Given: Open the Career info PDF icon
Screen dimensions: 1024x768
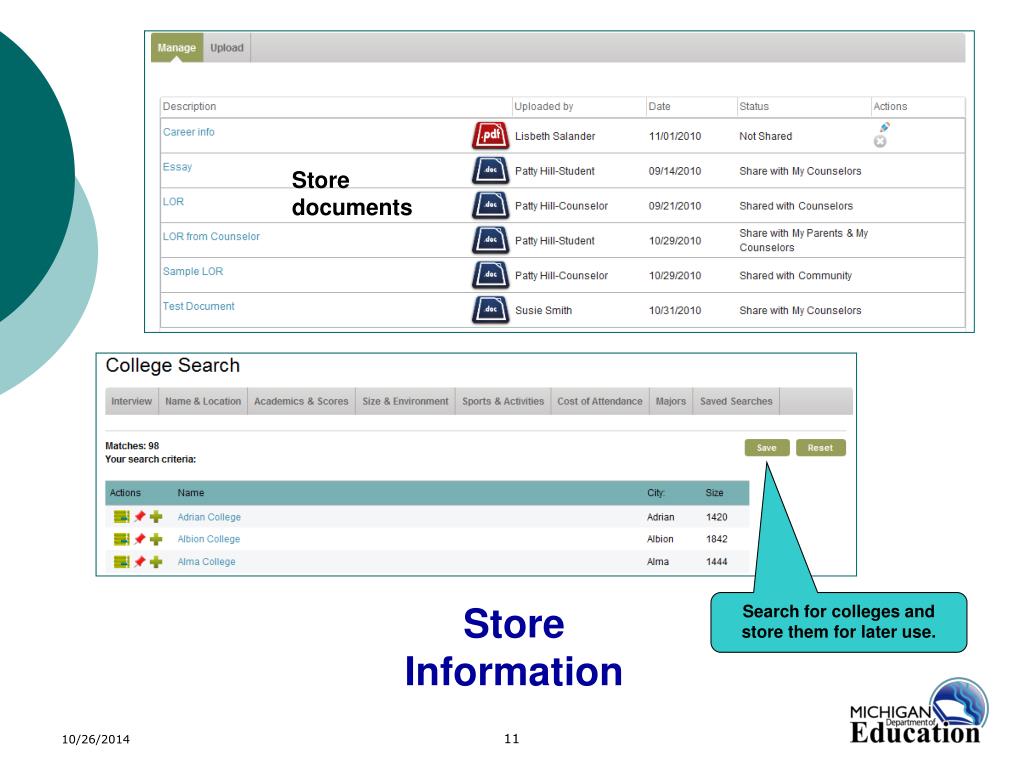Looking at the screenshot, I should pyautogui.click(x=490, y=136).
